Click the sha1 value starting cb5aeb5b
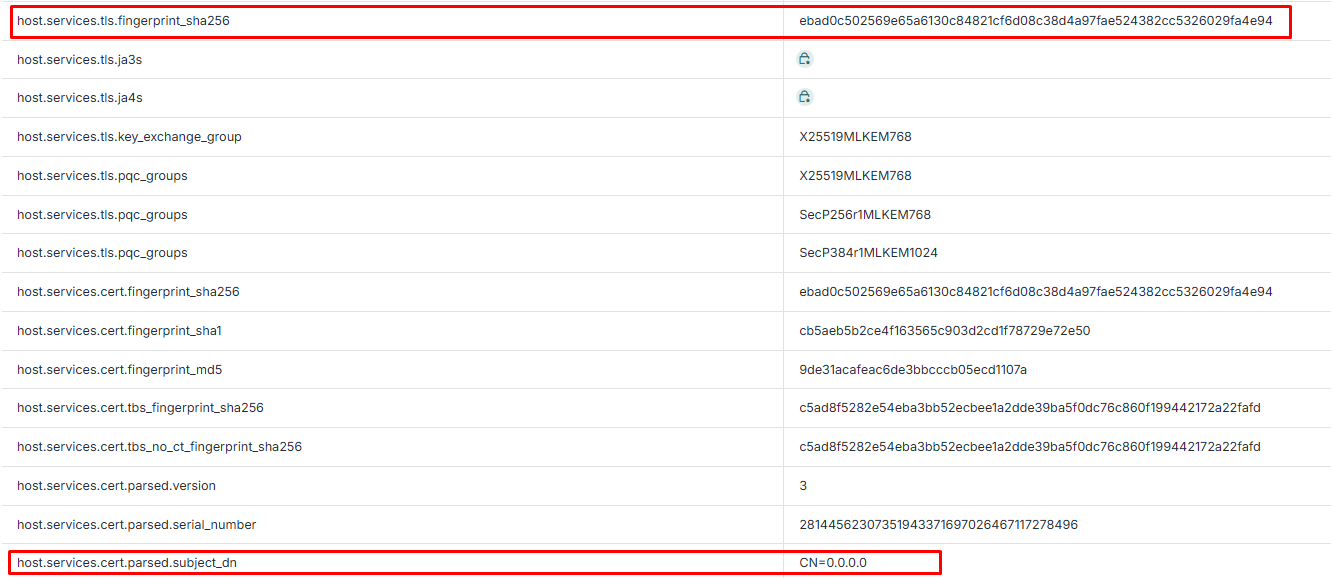 [x=945, y=331]
